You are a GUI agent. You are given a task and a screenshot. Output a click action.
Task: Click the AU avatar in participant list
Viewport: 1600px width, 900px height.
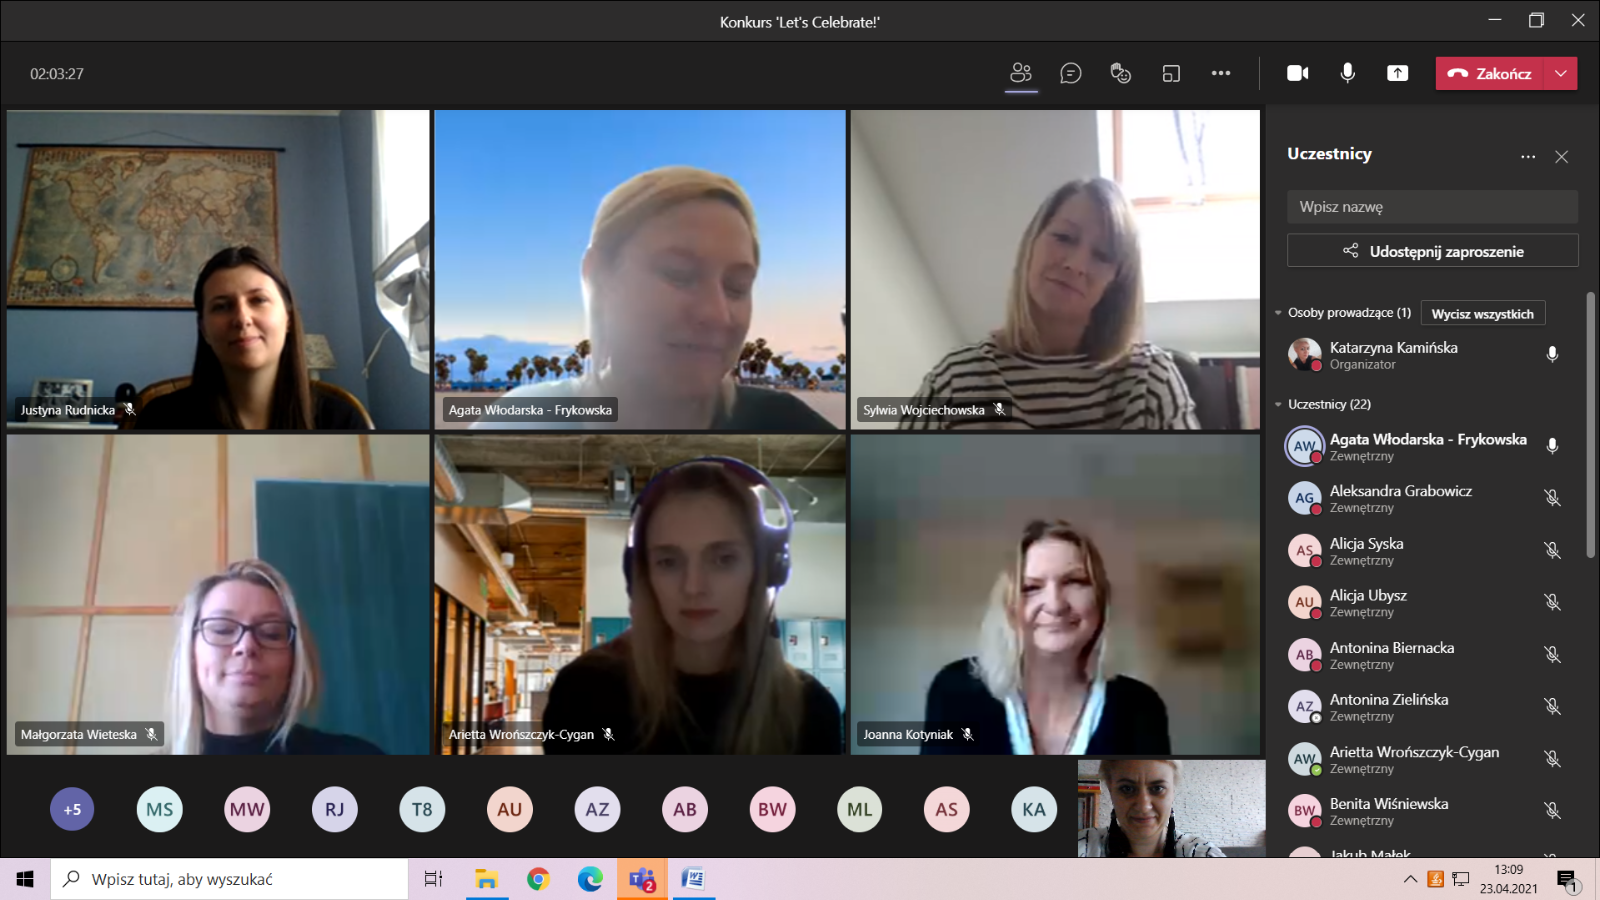1304,602
